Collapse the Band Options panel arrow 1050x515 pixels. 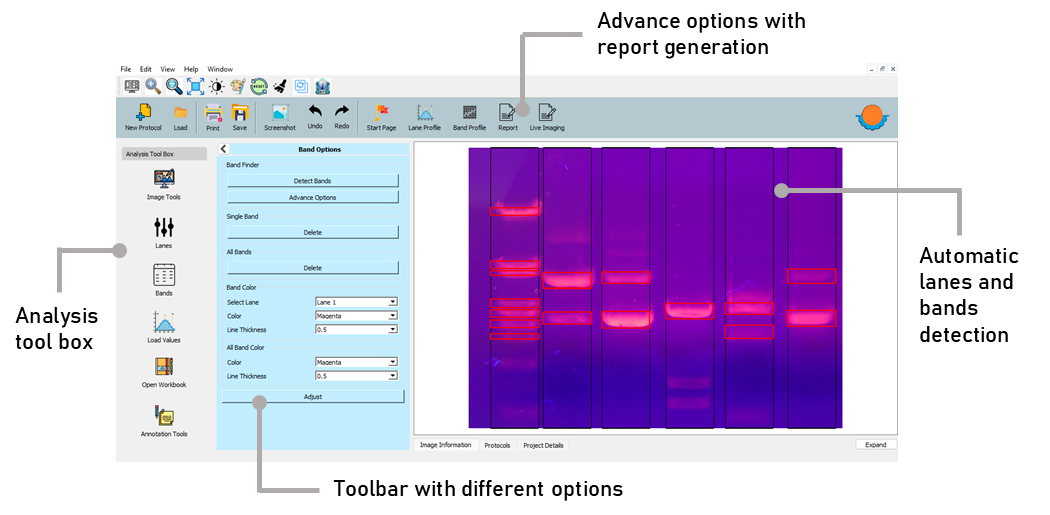pyautogui.click(x=224, y=149)
